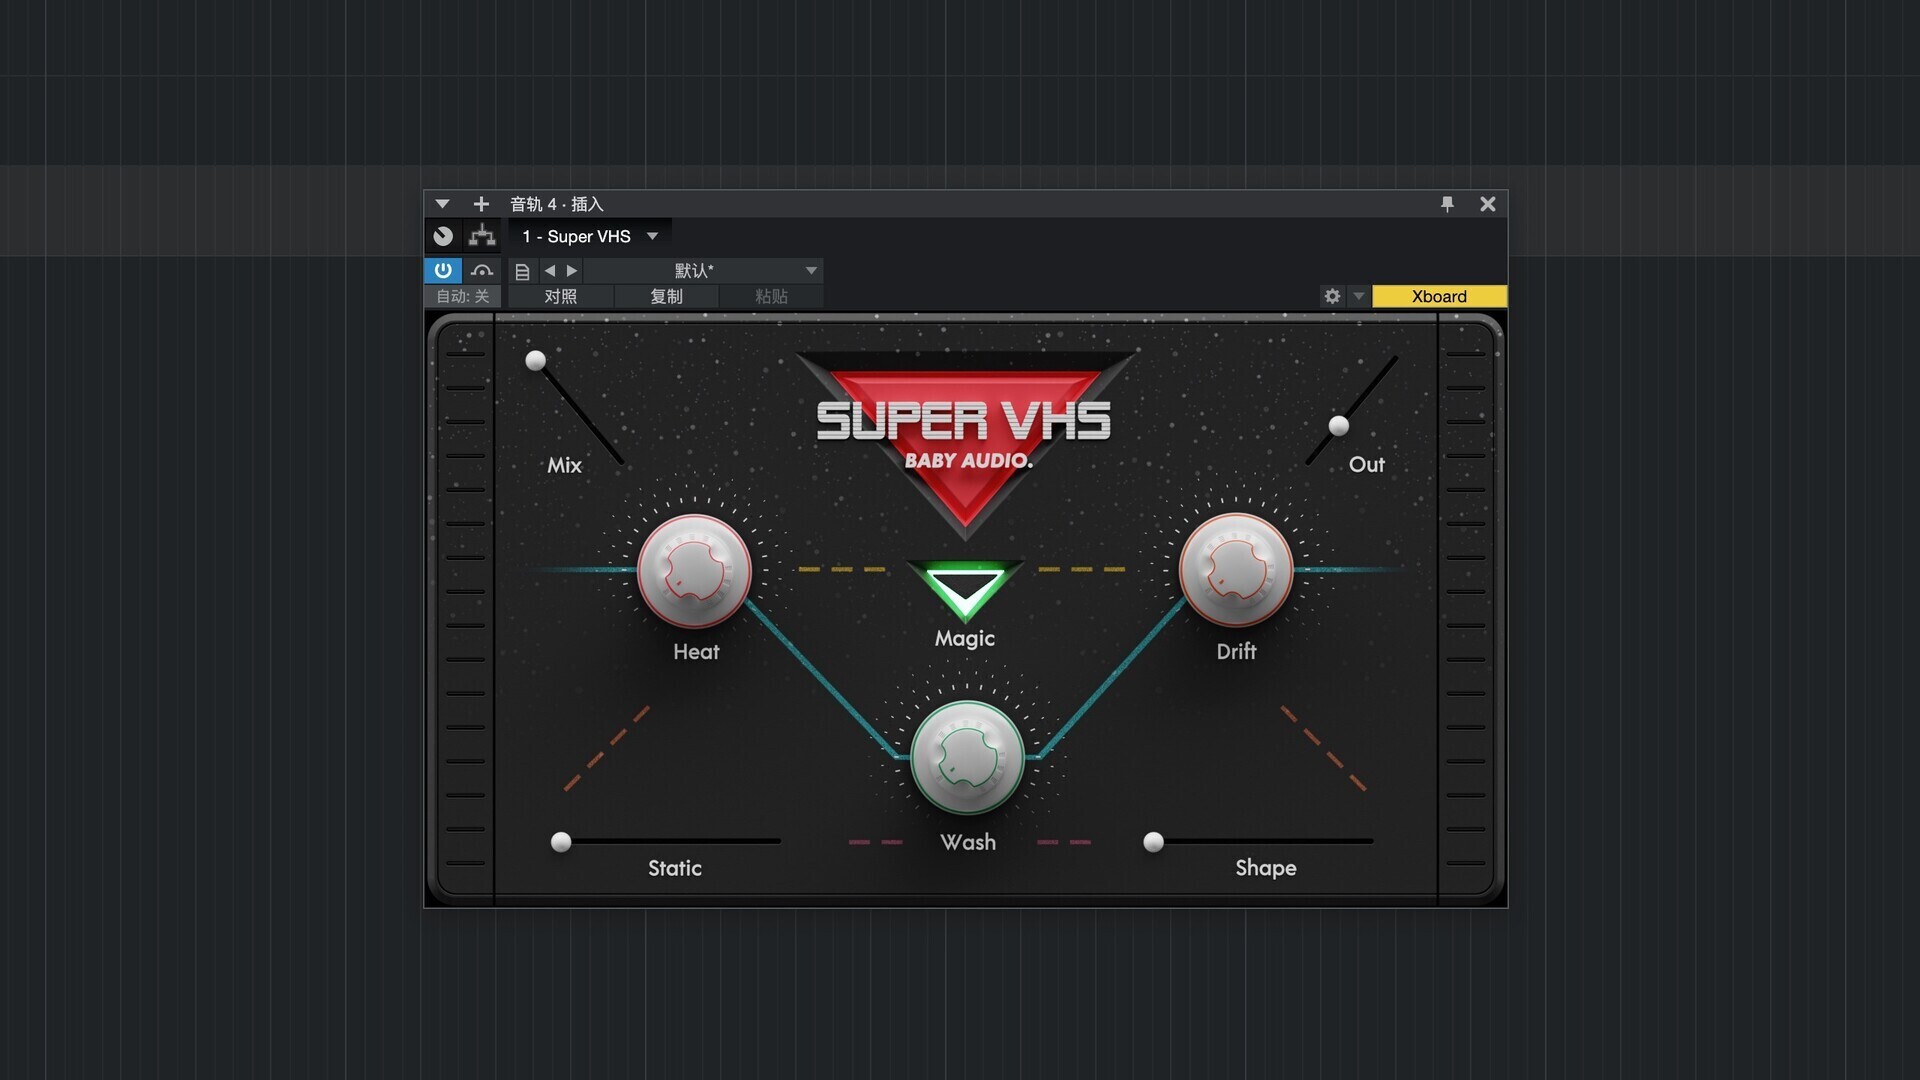Open the preset file menu icon
The height and width of the screenshot is (1080, 1920).
[x=522, y=271]
